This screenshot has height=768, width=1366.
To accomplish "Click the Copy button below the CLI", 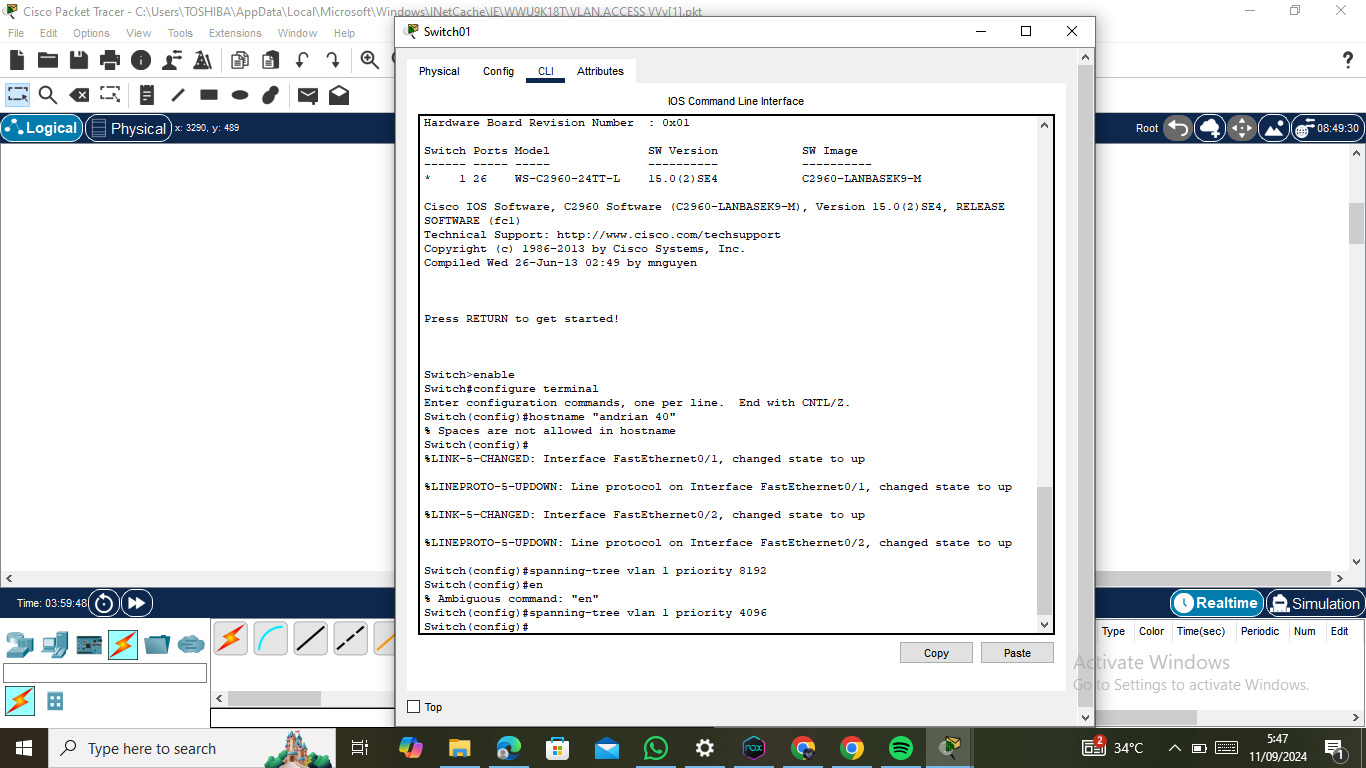I will tap(936, 653).
